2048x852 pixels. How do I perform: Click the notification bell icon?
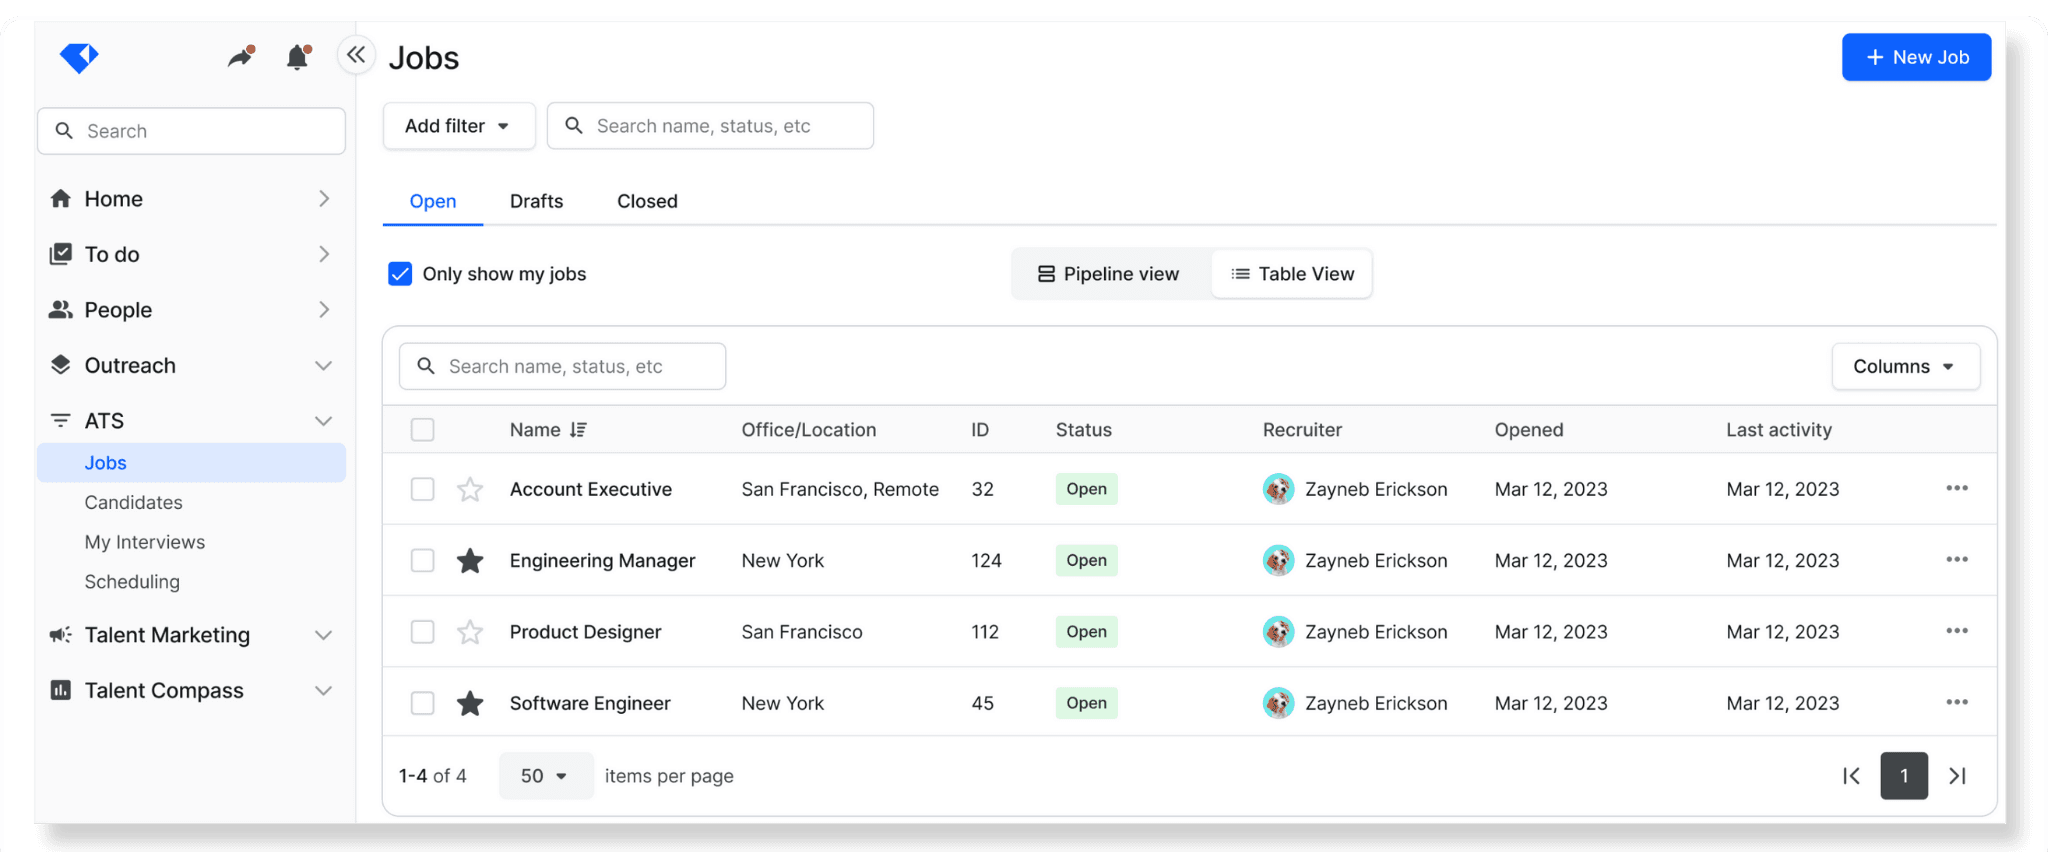pyautogui.click(x=297, y=58)
